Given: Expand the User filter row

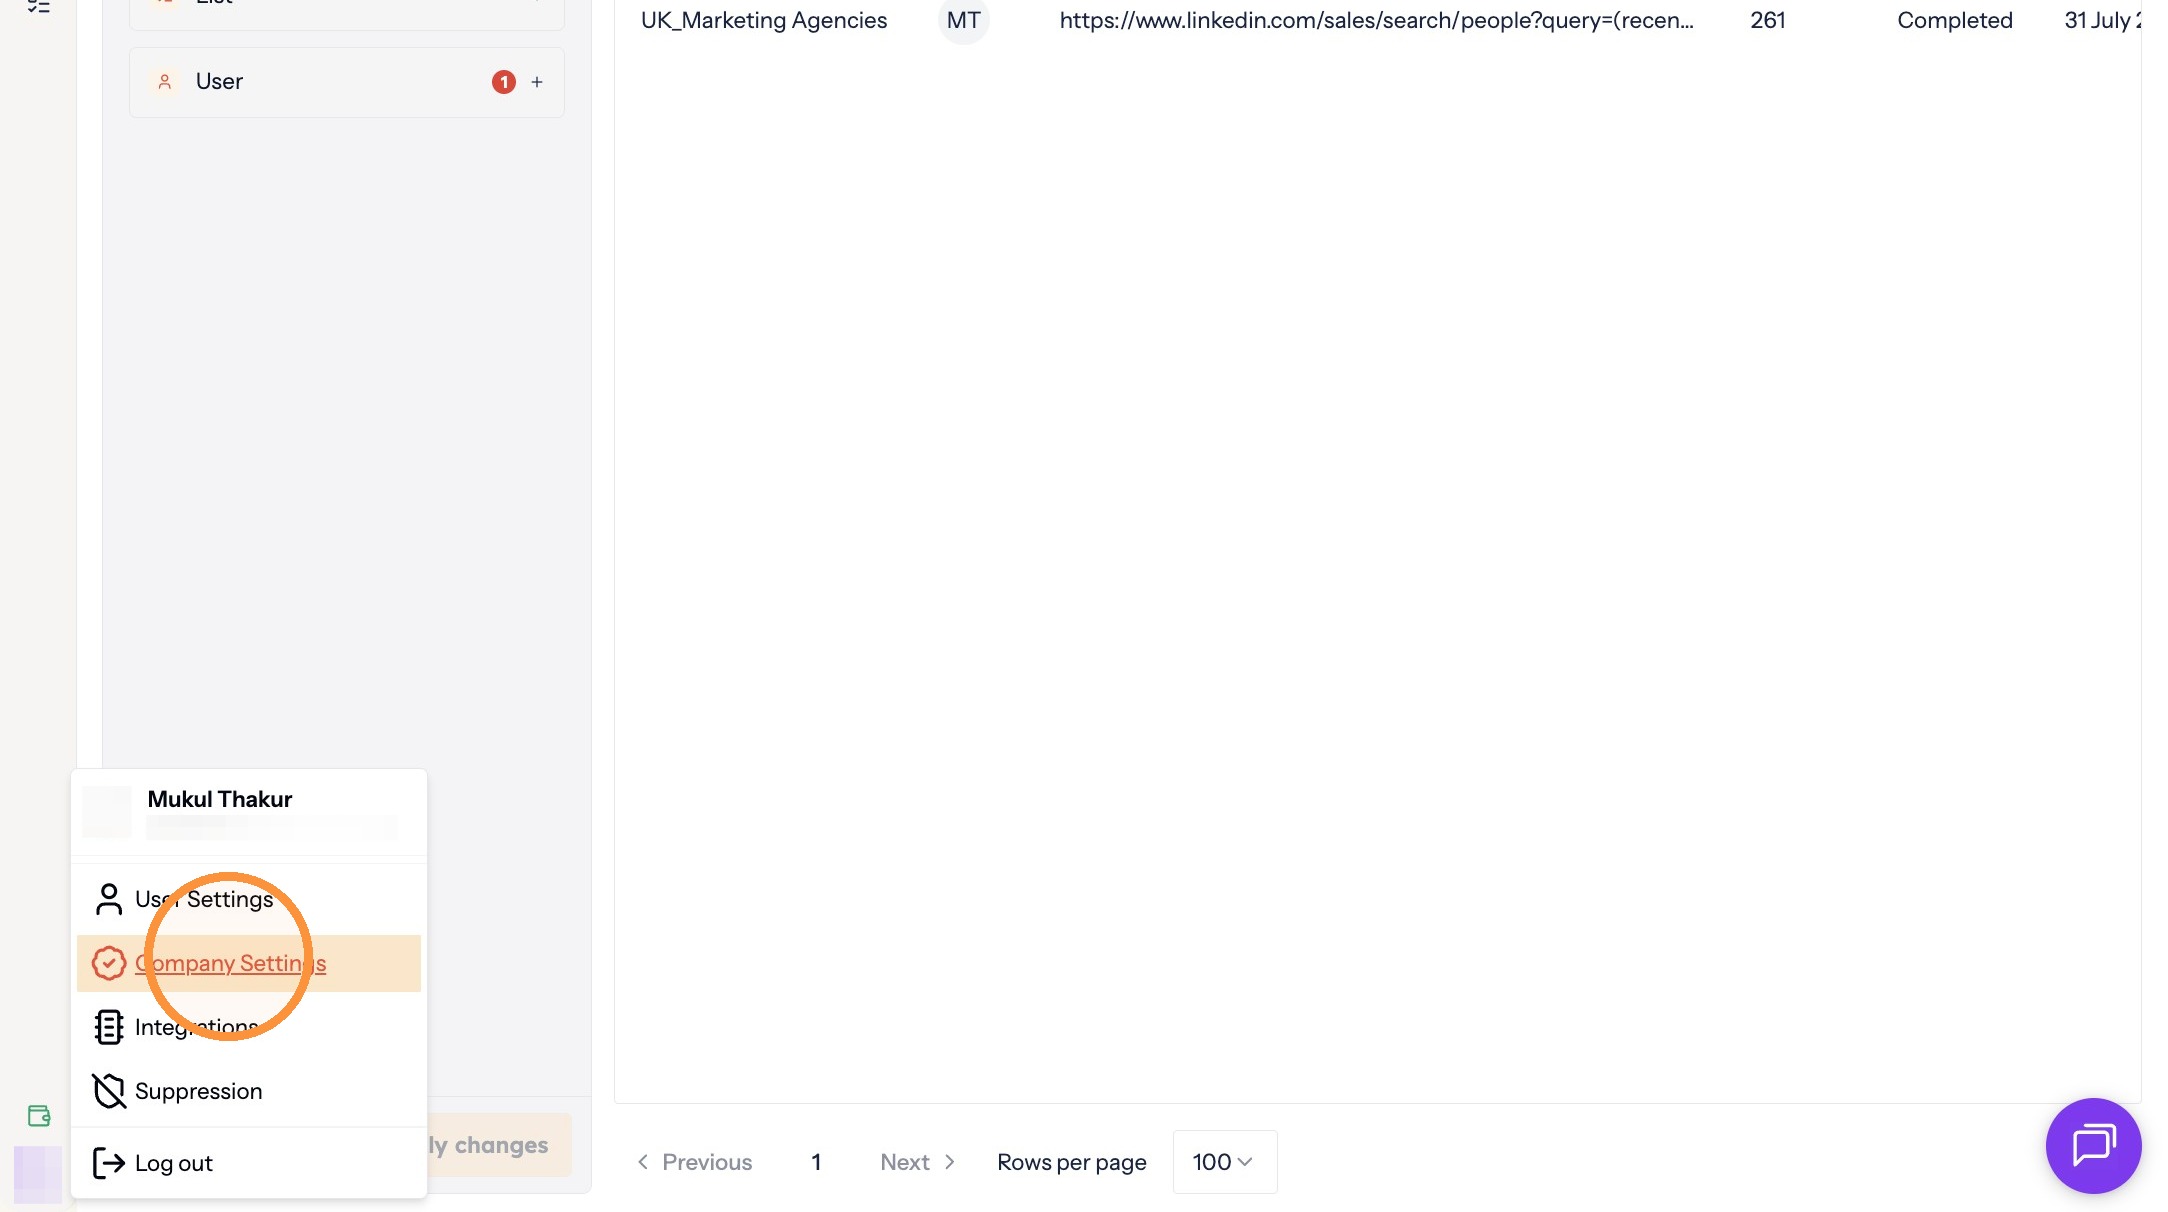Looking at the screenshot, I should (x=347, y=82).
